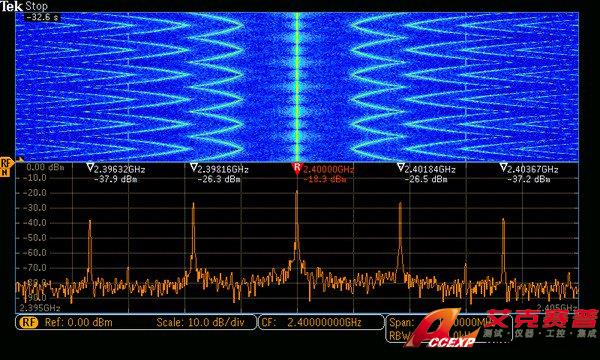
Task: Open the Scale: 10.0 dB/div setting
Action: tap(200, 322)
